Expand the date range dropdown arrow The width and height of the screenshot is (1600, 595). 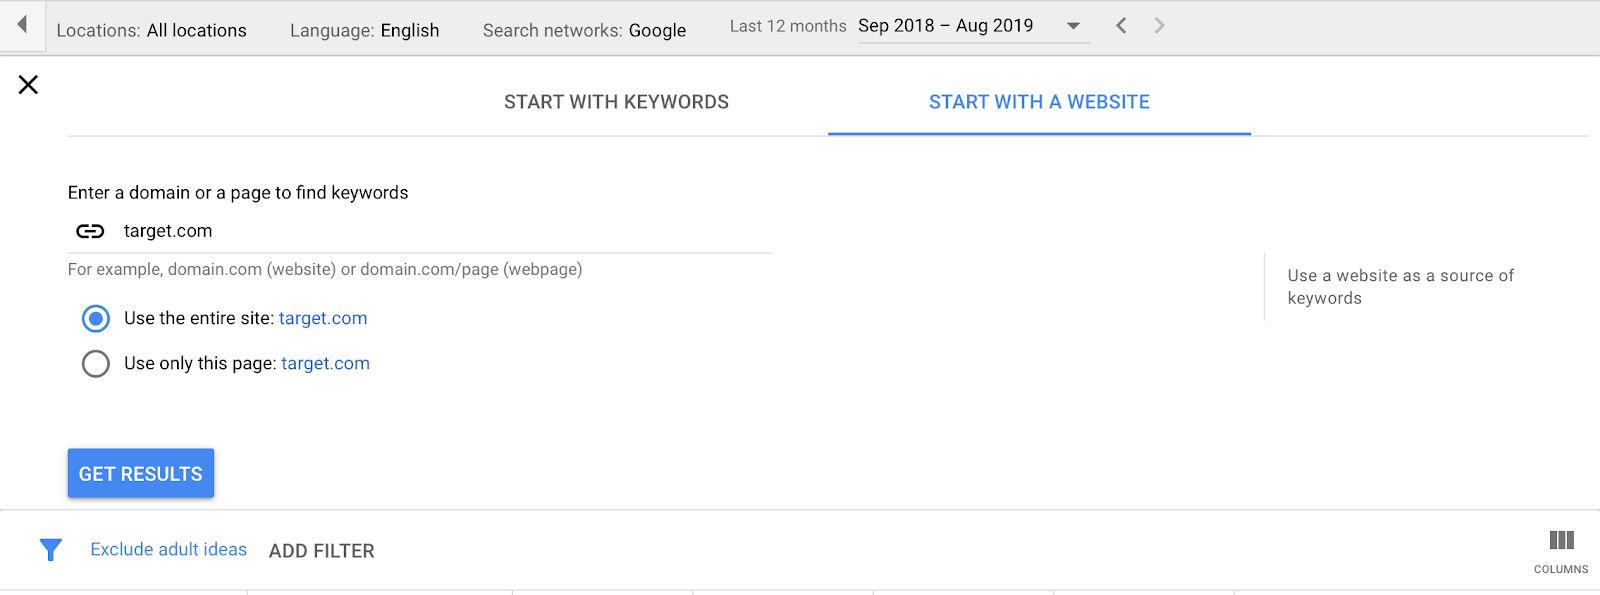click(1073, 26)
